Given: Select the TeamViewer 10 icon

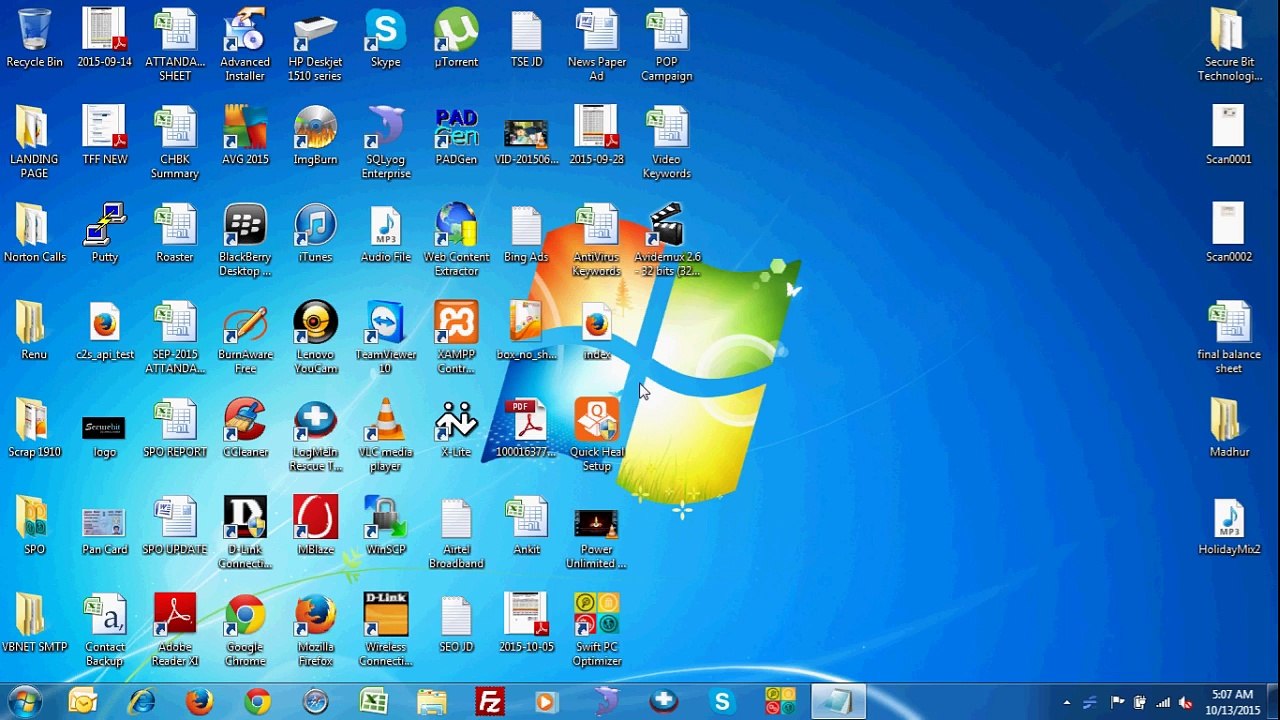Looking at the screenshot, I should tap(385, 338).
